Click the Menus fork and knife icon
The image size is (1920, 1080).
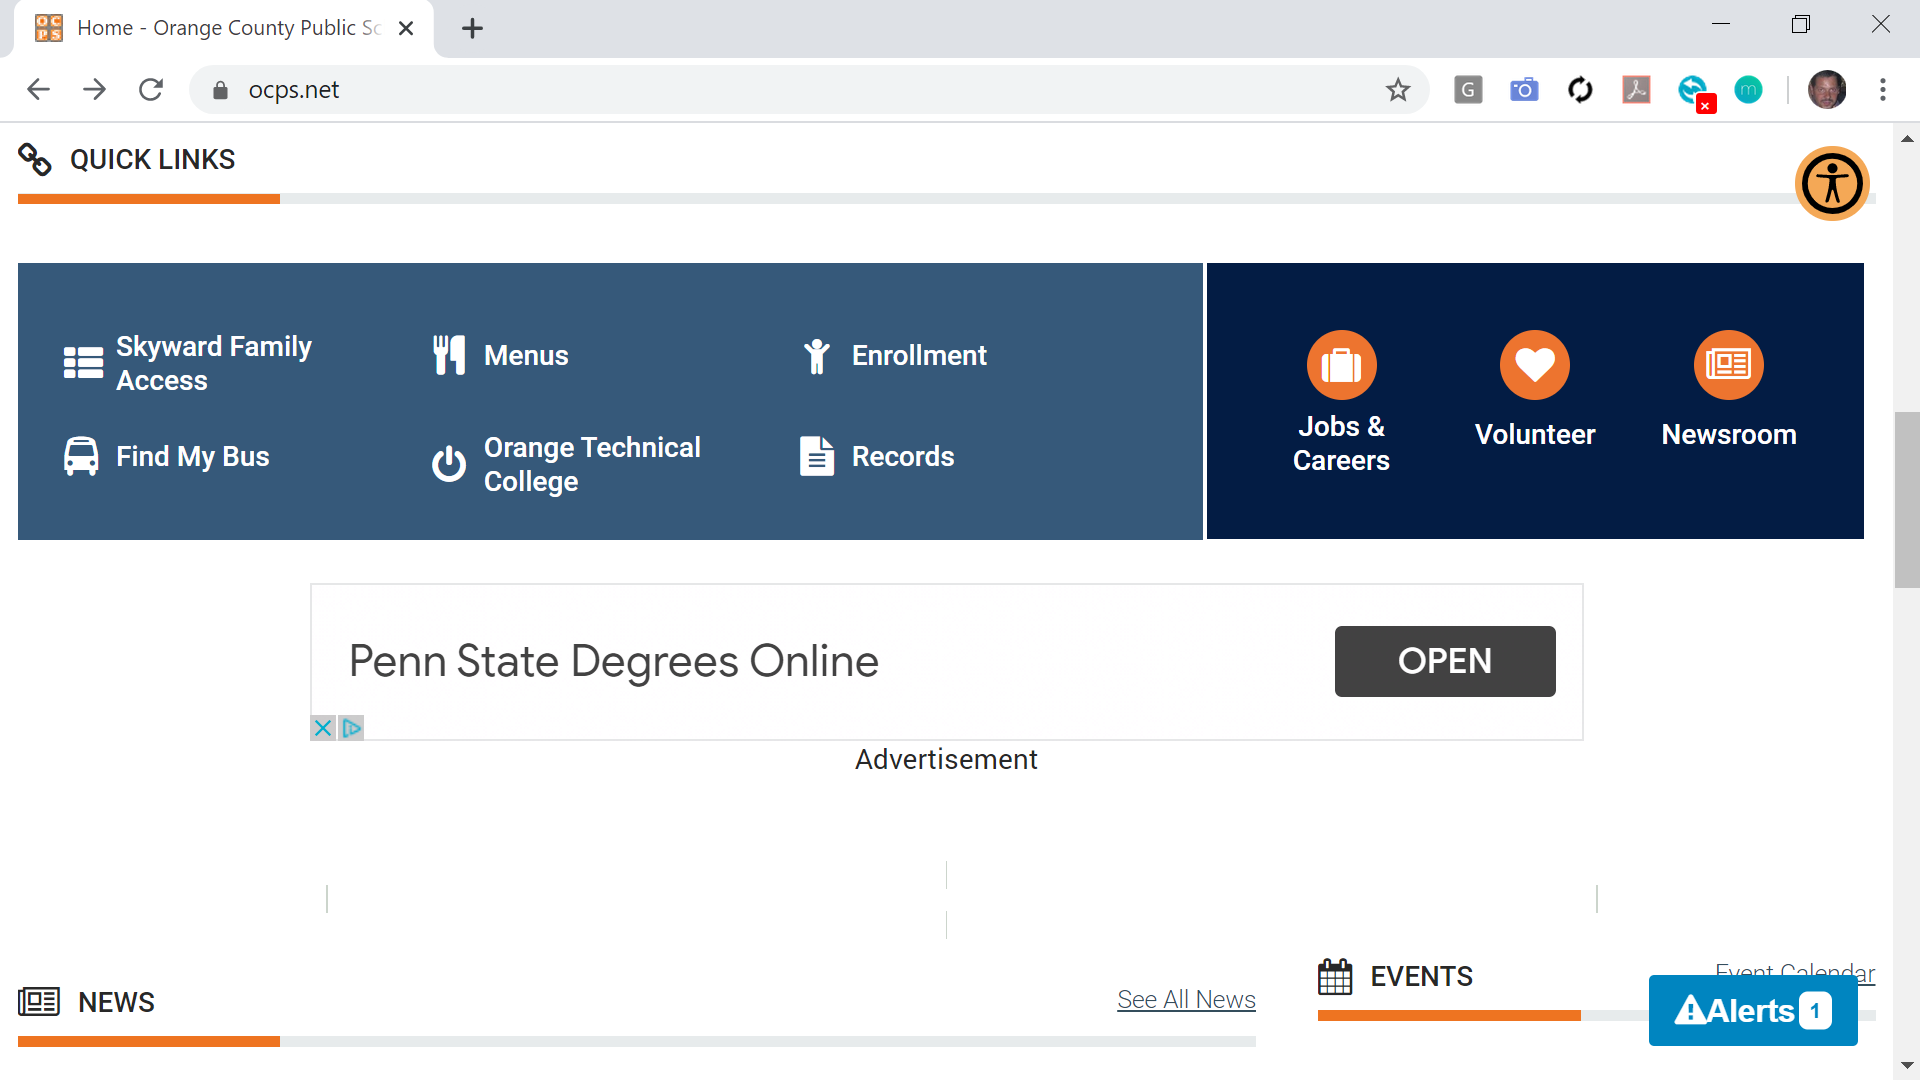(x=449, y=355)
